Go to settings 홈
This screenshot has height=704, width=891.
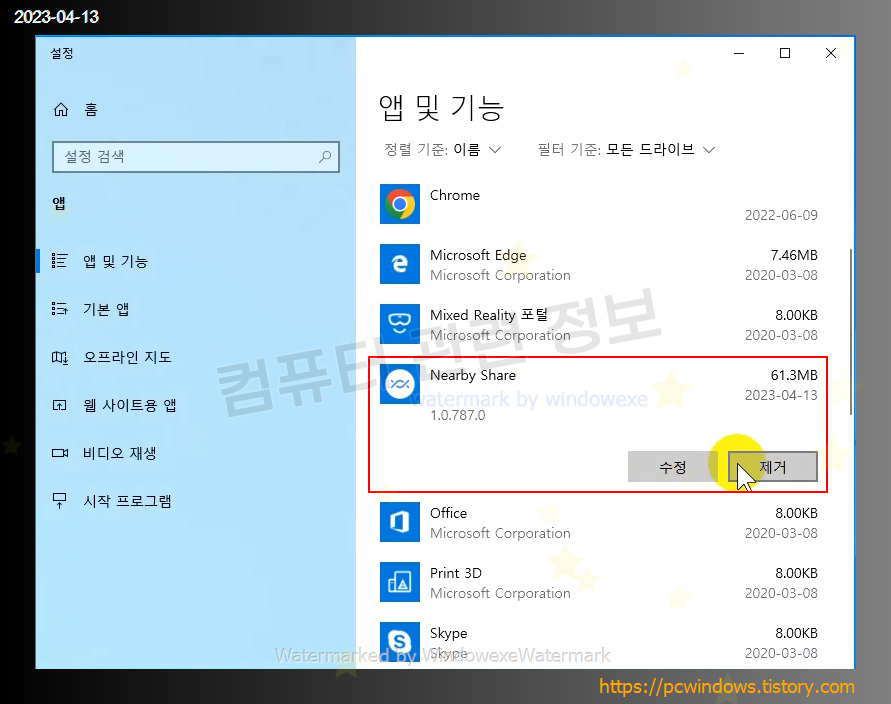(91, 109)
